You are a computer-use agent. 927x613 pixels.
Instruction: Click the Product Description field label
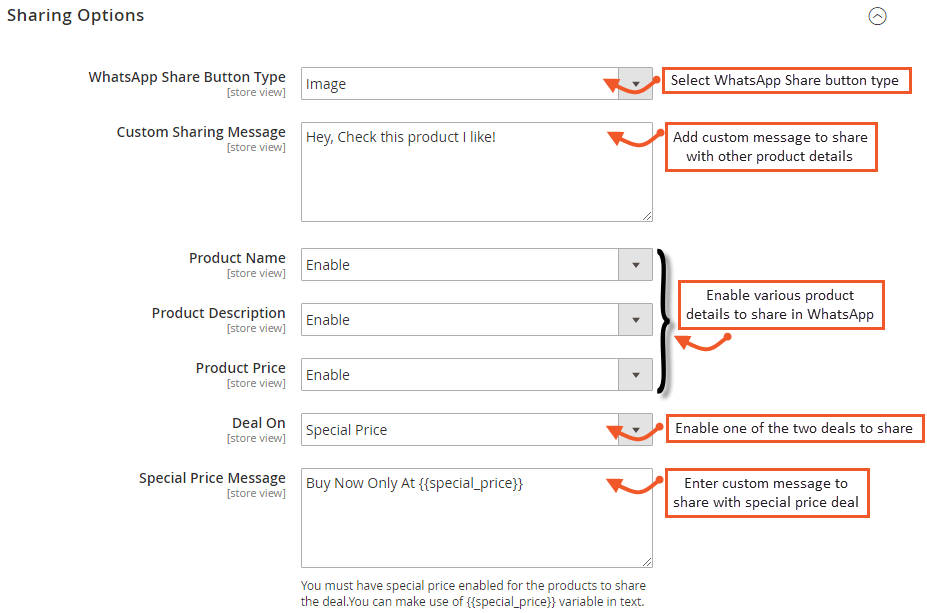[219, 313]
